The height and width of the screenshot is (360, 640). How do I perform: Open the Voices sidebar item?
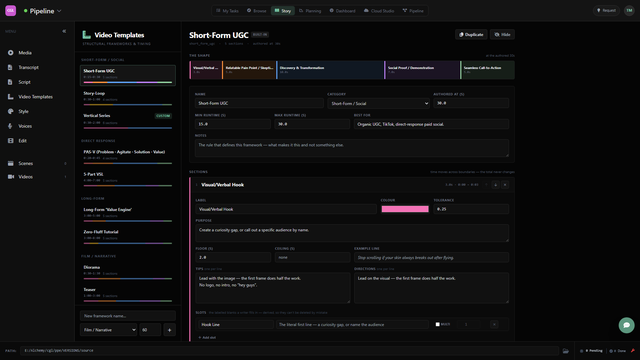point(24,126)
